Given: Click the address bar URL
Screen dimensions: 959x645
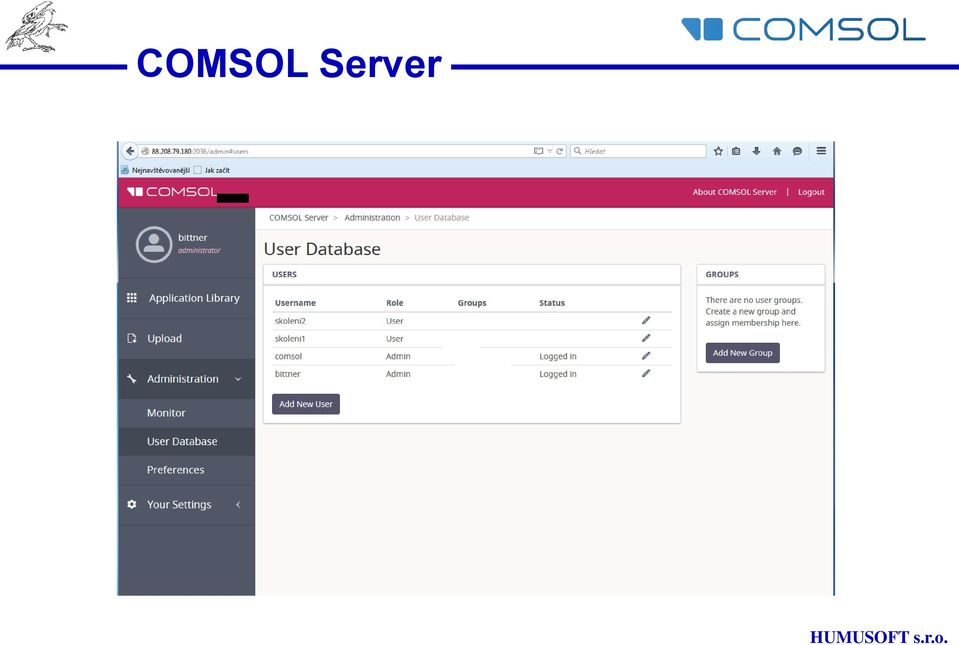Looking at the screenshot, I should pos(199,151).
